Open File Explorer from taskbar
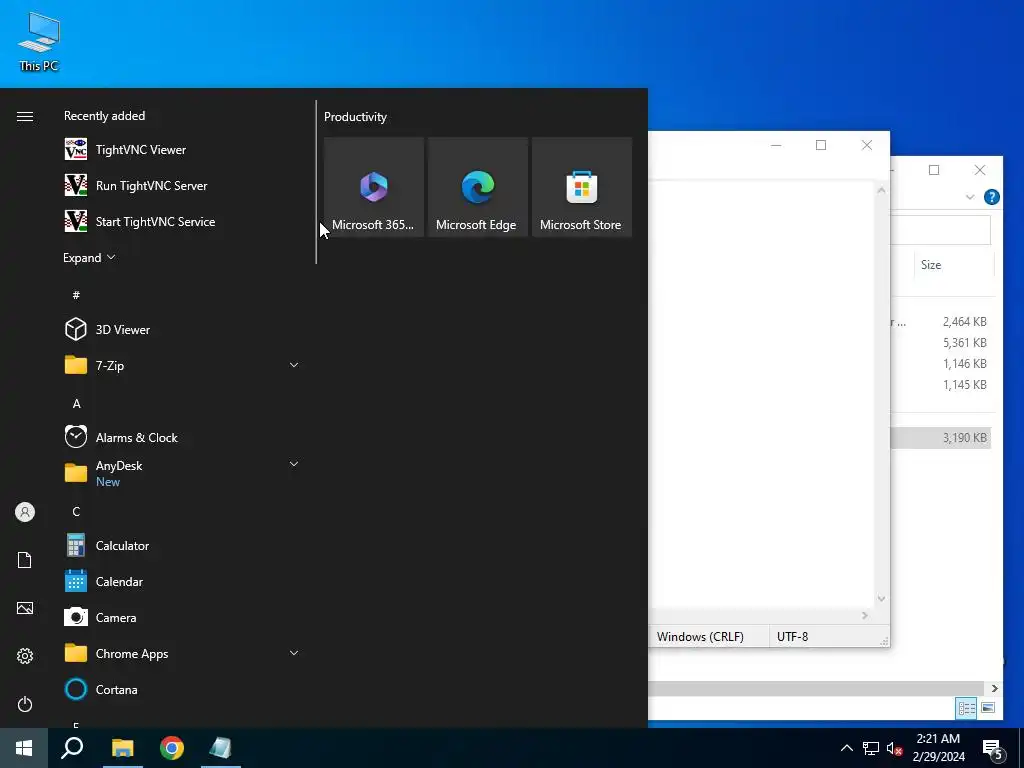Screen dimensions: 1024x768 pyautogui.click(x=122, y=748)
